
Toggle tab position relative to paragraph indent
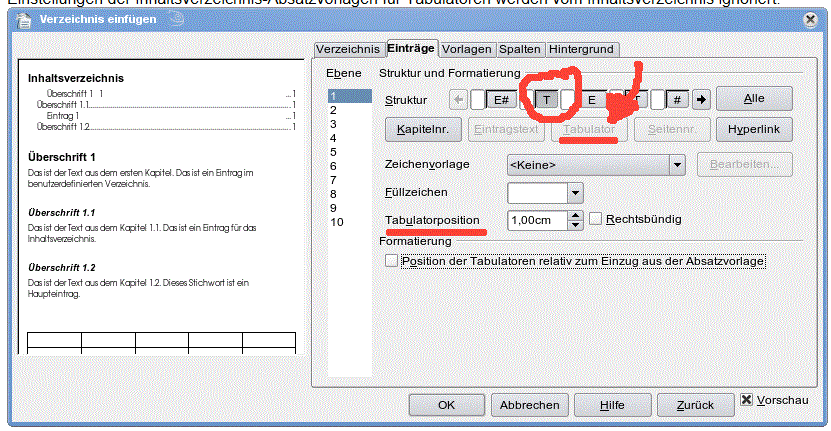click(391, 261)
